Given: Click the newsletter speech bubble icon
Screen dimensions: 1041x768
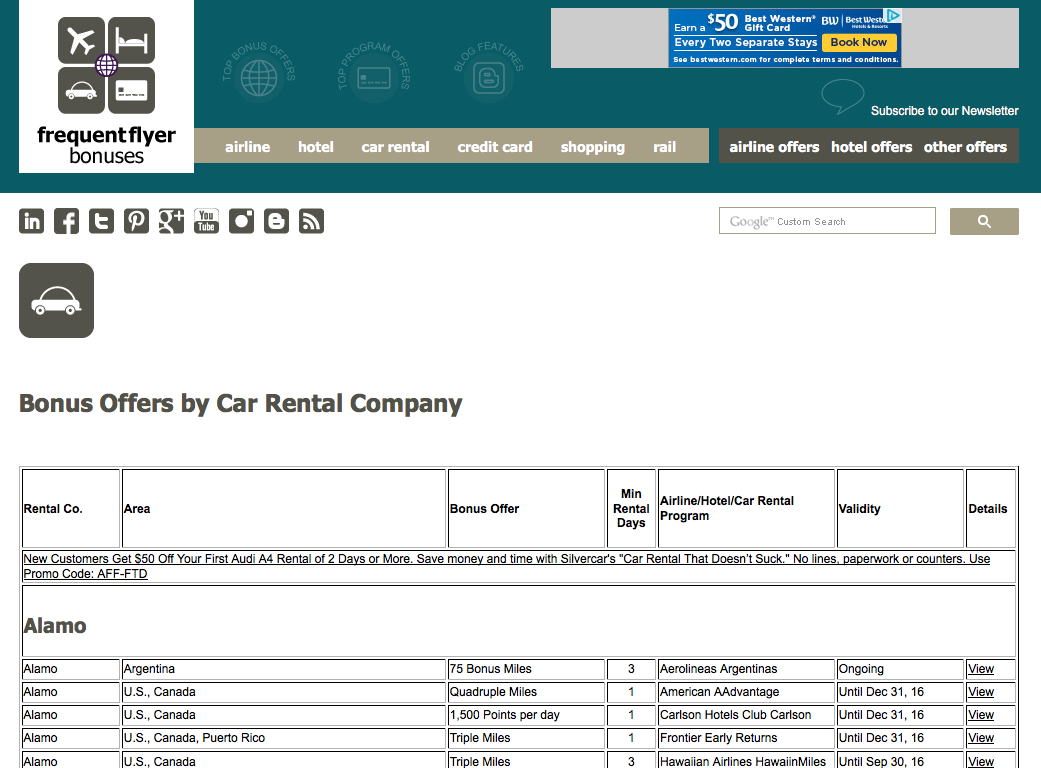Looking at the screenshot, I should coord(842,97).
